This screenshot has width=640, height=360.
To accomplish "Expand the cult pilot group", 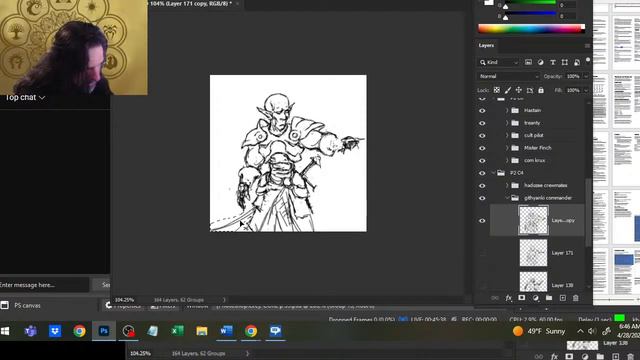I will click(507, 136).
